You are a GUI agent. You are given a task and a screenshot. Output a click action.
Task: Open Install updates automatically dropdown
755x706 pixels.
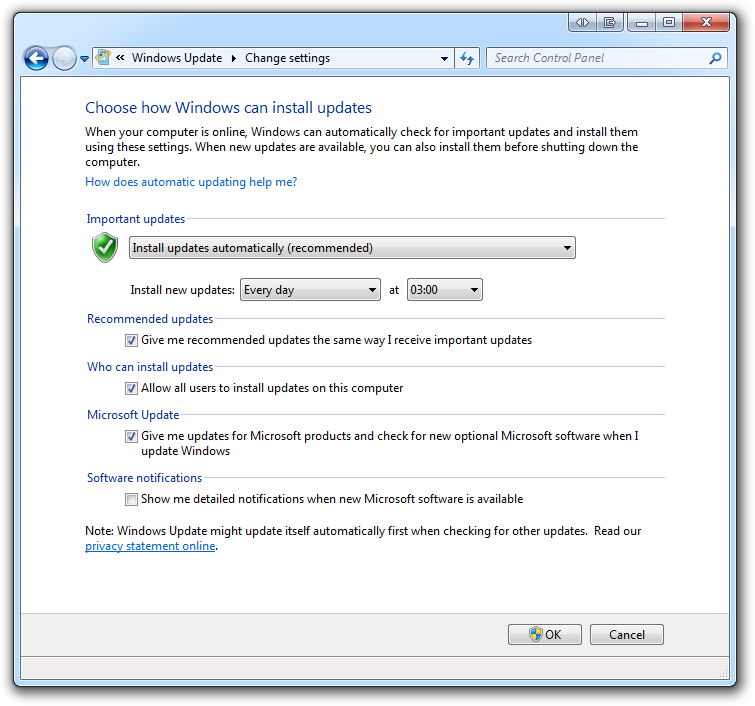[352, 248]
